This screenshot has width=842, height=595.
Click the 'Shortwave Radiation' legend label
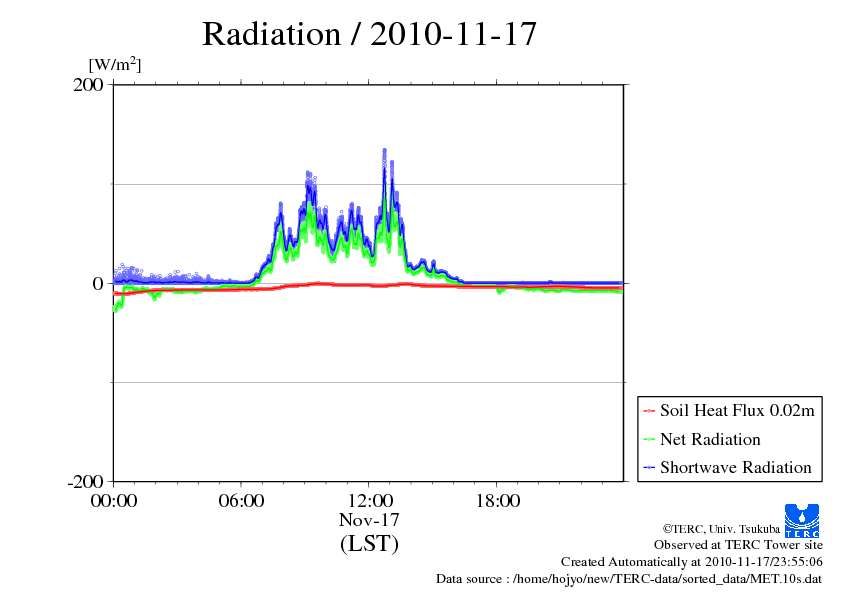click(736, 467)
